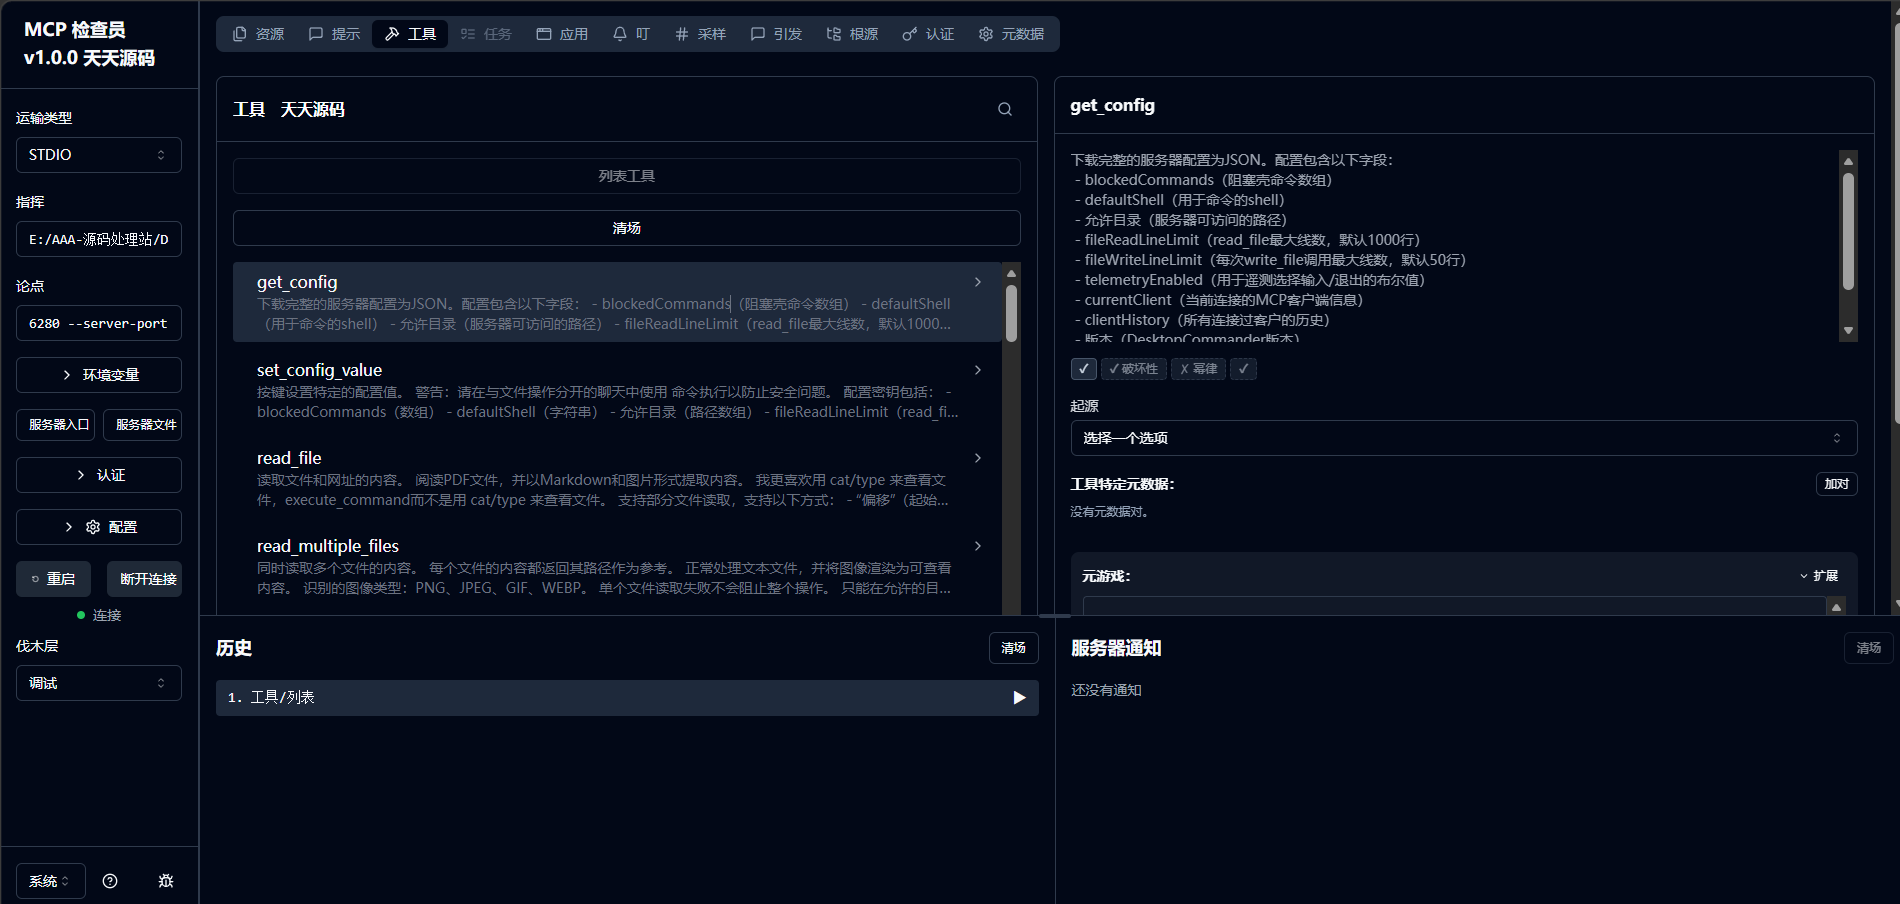This screenshot has height=904, width=1900.
Task: Open the read_file row chevron
Action: point(977,458)
